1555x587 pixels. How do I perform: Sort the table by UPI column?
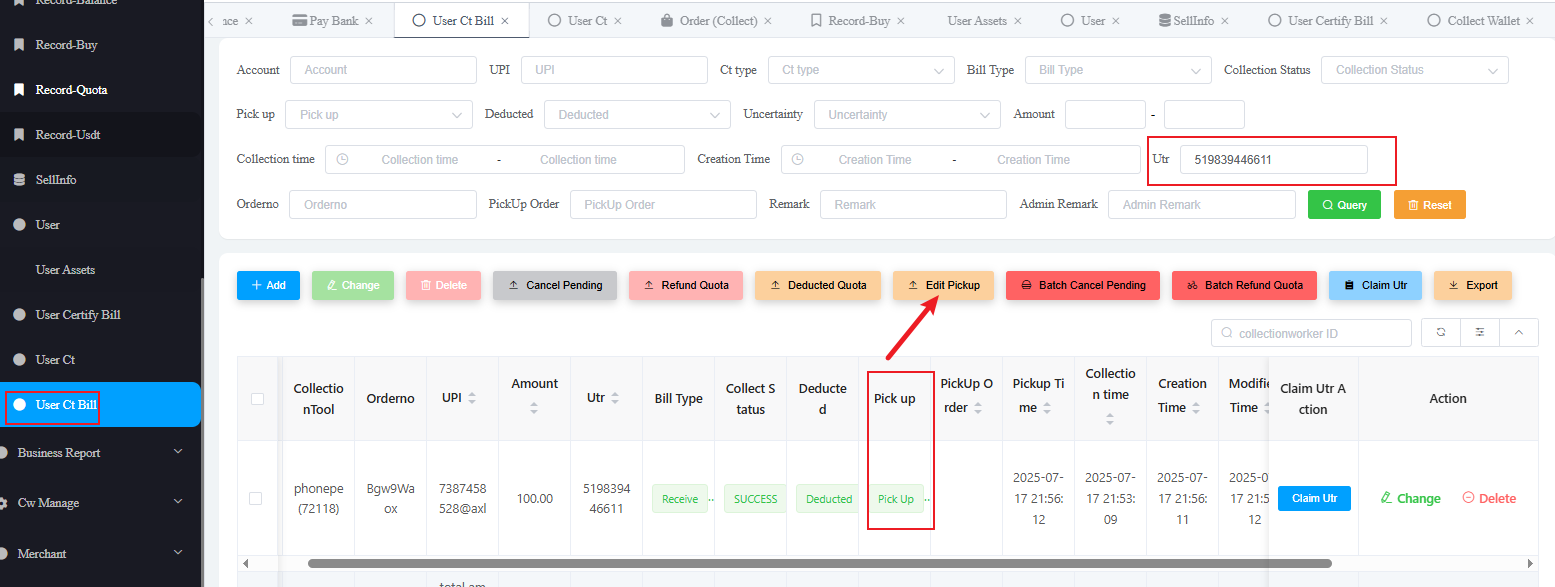point(472,398)
